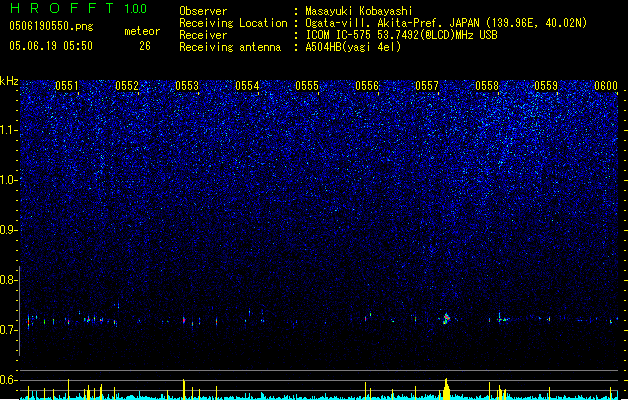This screenshot has height=400, width=629.
Task: Click the meteor count label
Action: [x=142, y=31]
